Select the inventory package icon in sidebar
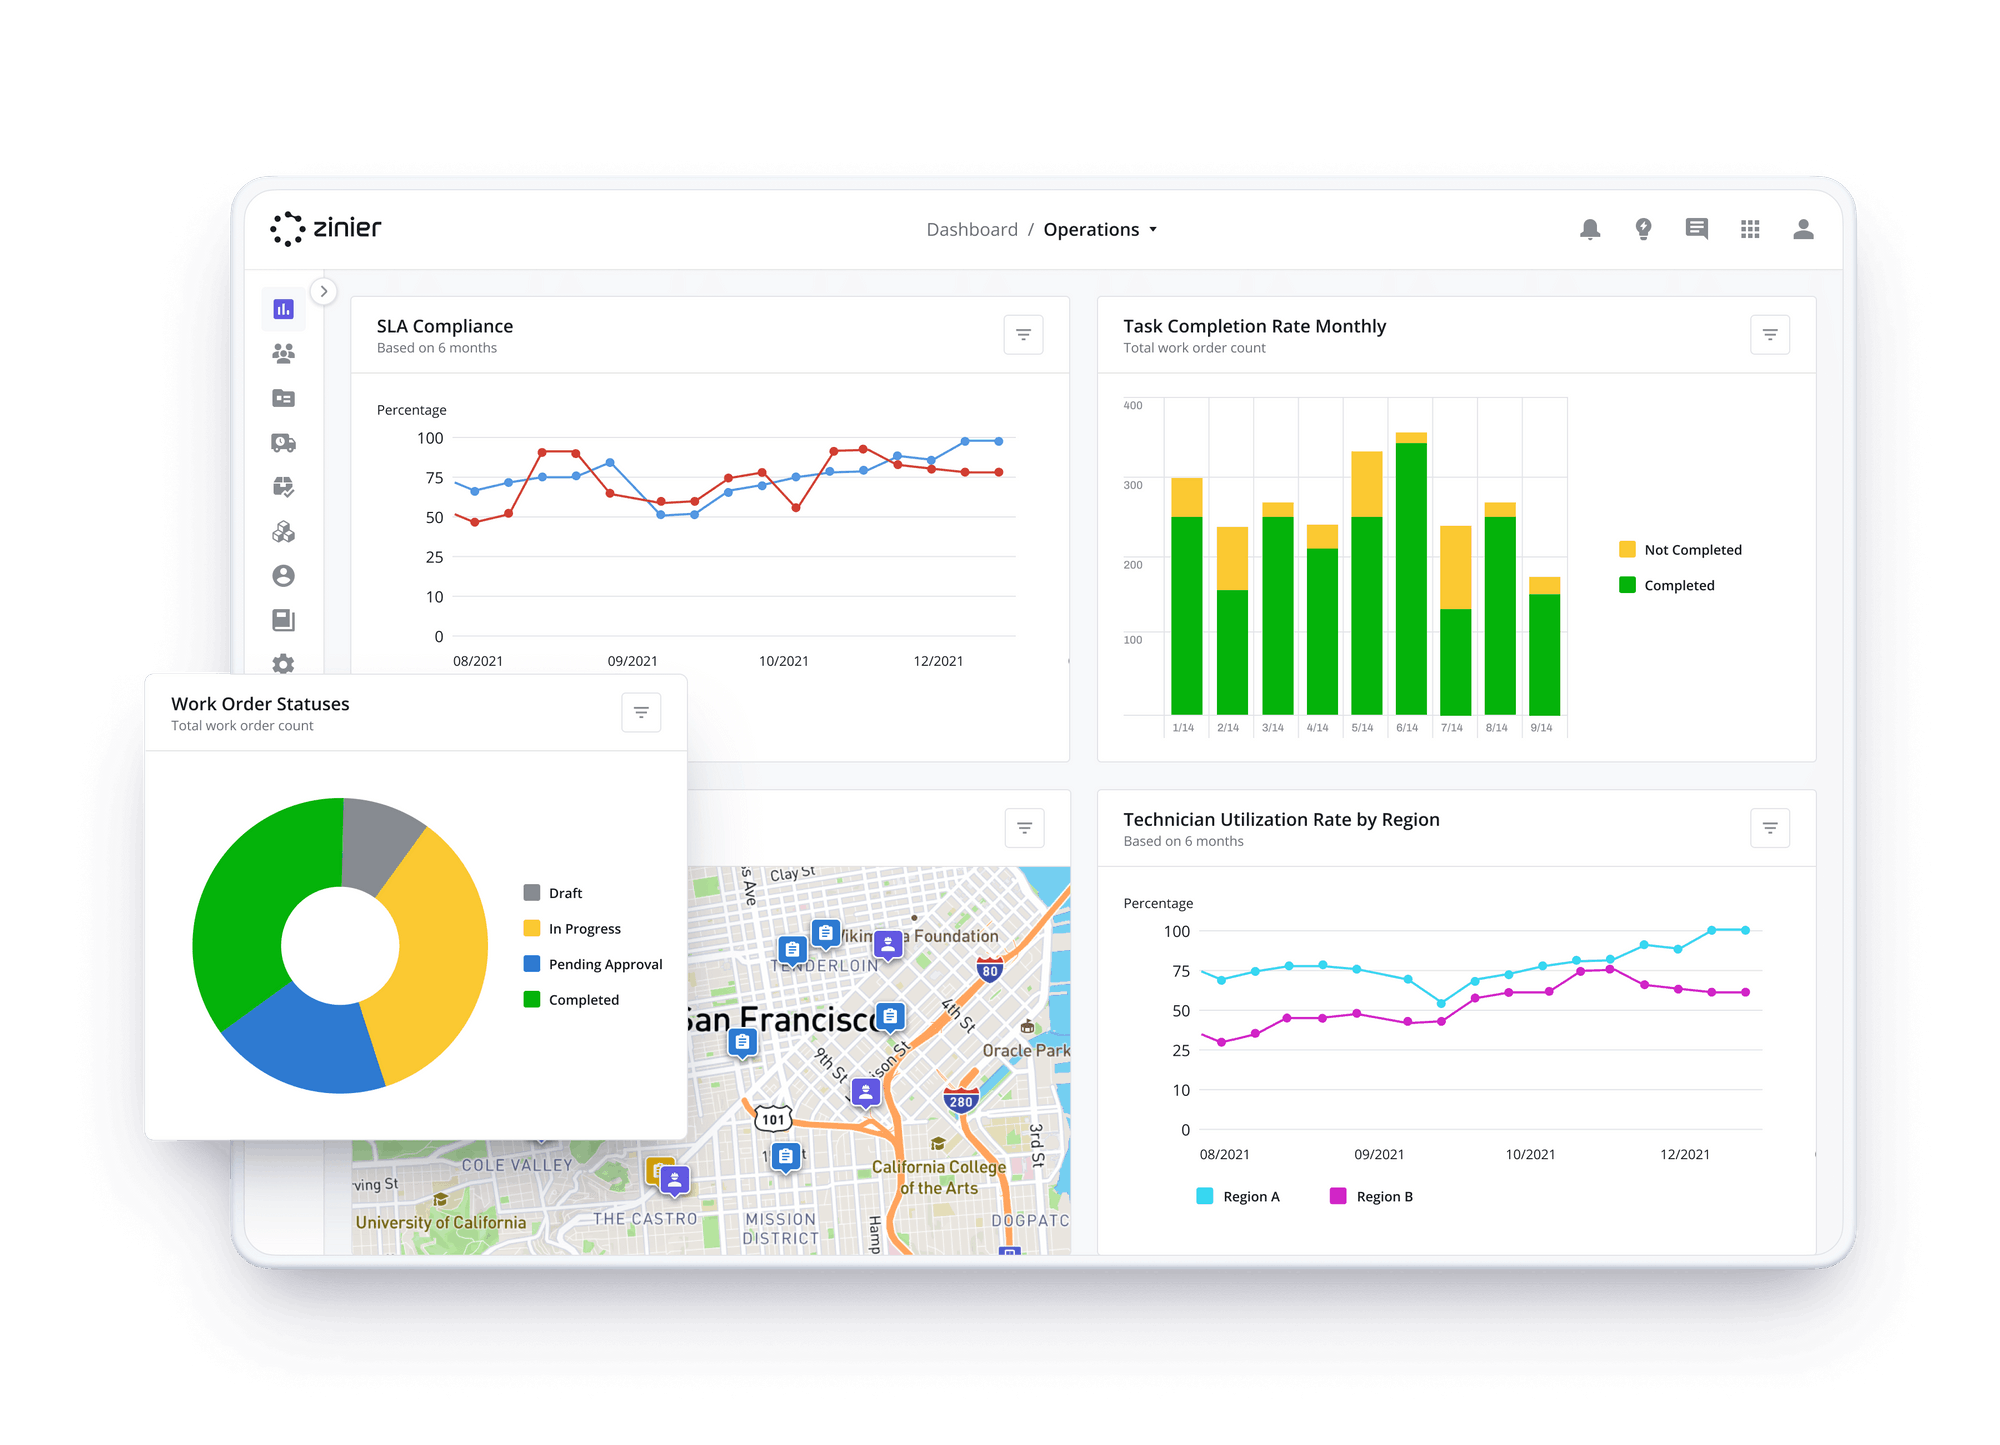 pos(283,488)
